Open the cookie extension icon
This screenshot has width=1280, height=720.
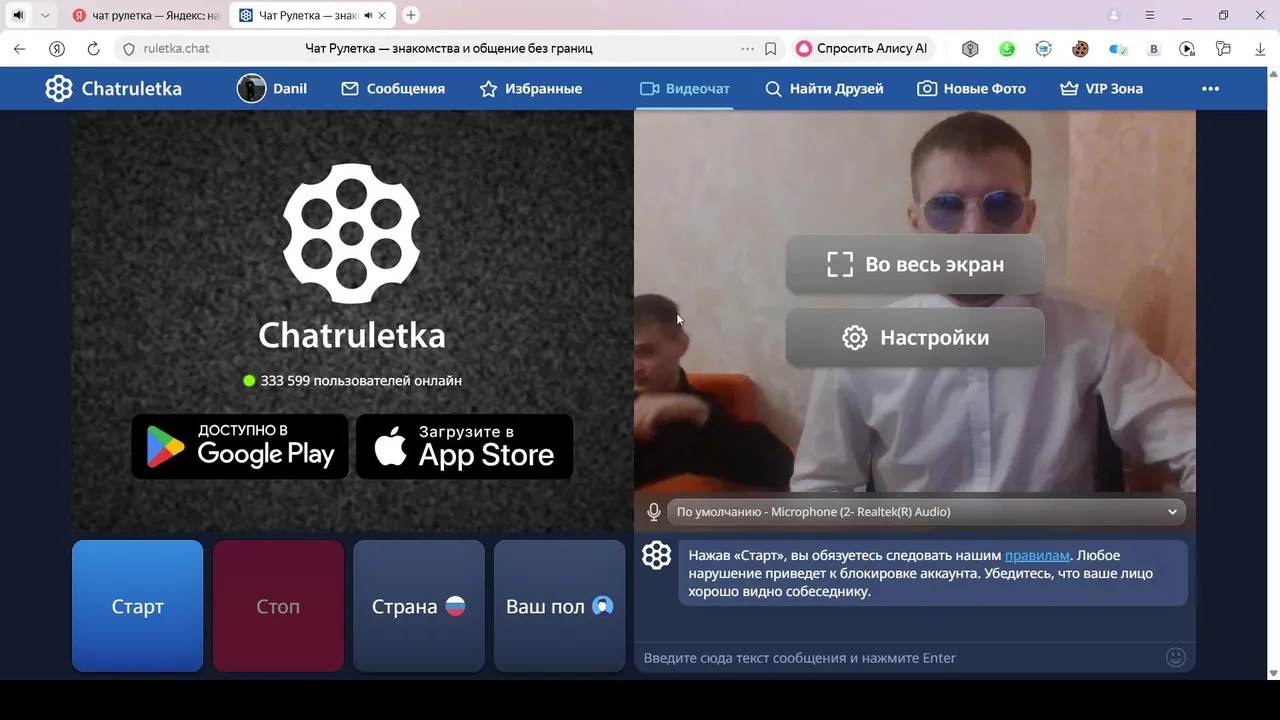pyautogui.click(x=1080, y=48)
